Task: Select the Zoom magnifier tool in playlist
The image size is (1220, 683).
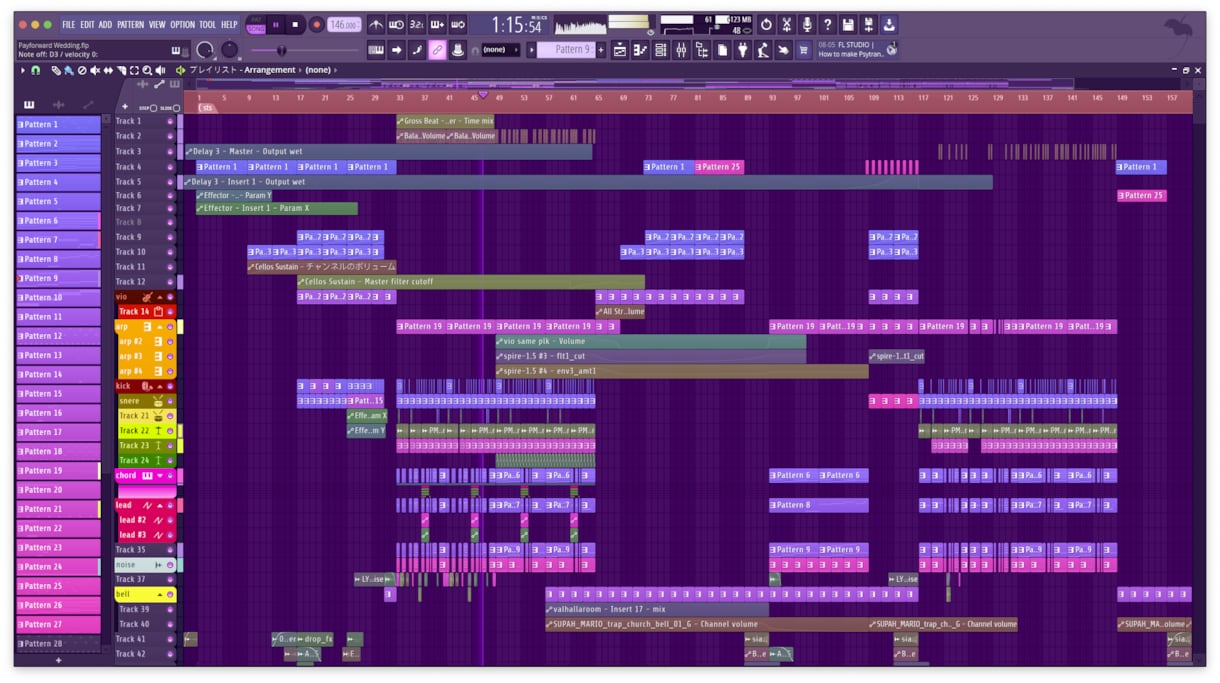Action: pos(147,70)
